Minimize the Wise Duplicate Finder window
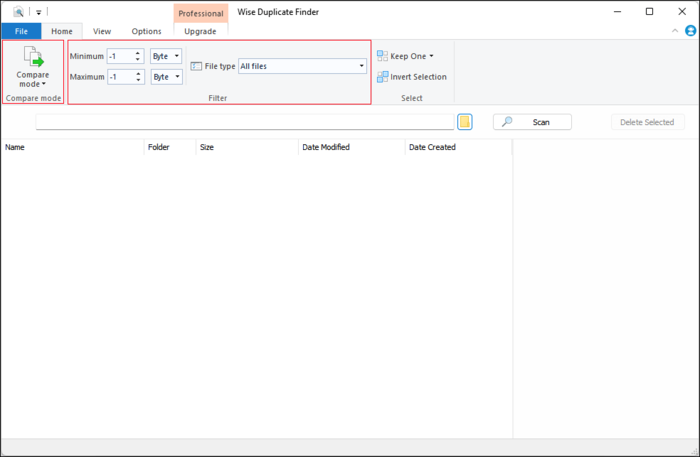 pos(617,12)
